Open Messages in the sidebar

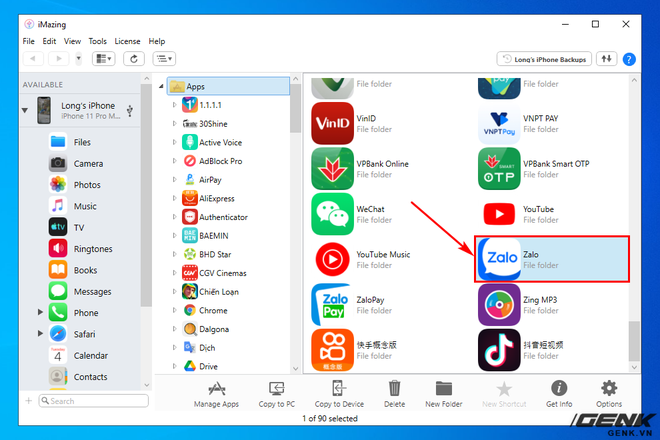[x=93, y=292]
